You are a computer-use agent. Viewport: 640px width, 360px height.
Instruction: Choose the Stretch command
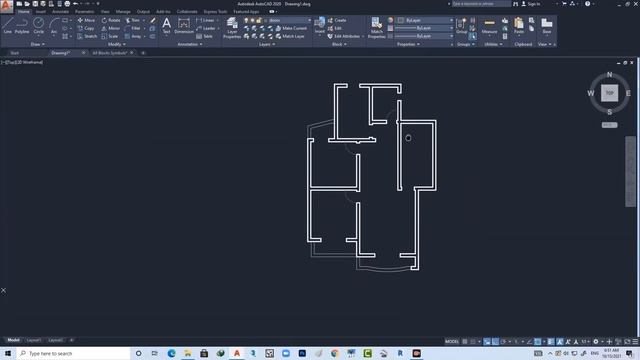pos(87,36)
